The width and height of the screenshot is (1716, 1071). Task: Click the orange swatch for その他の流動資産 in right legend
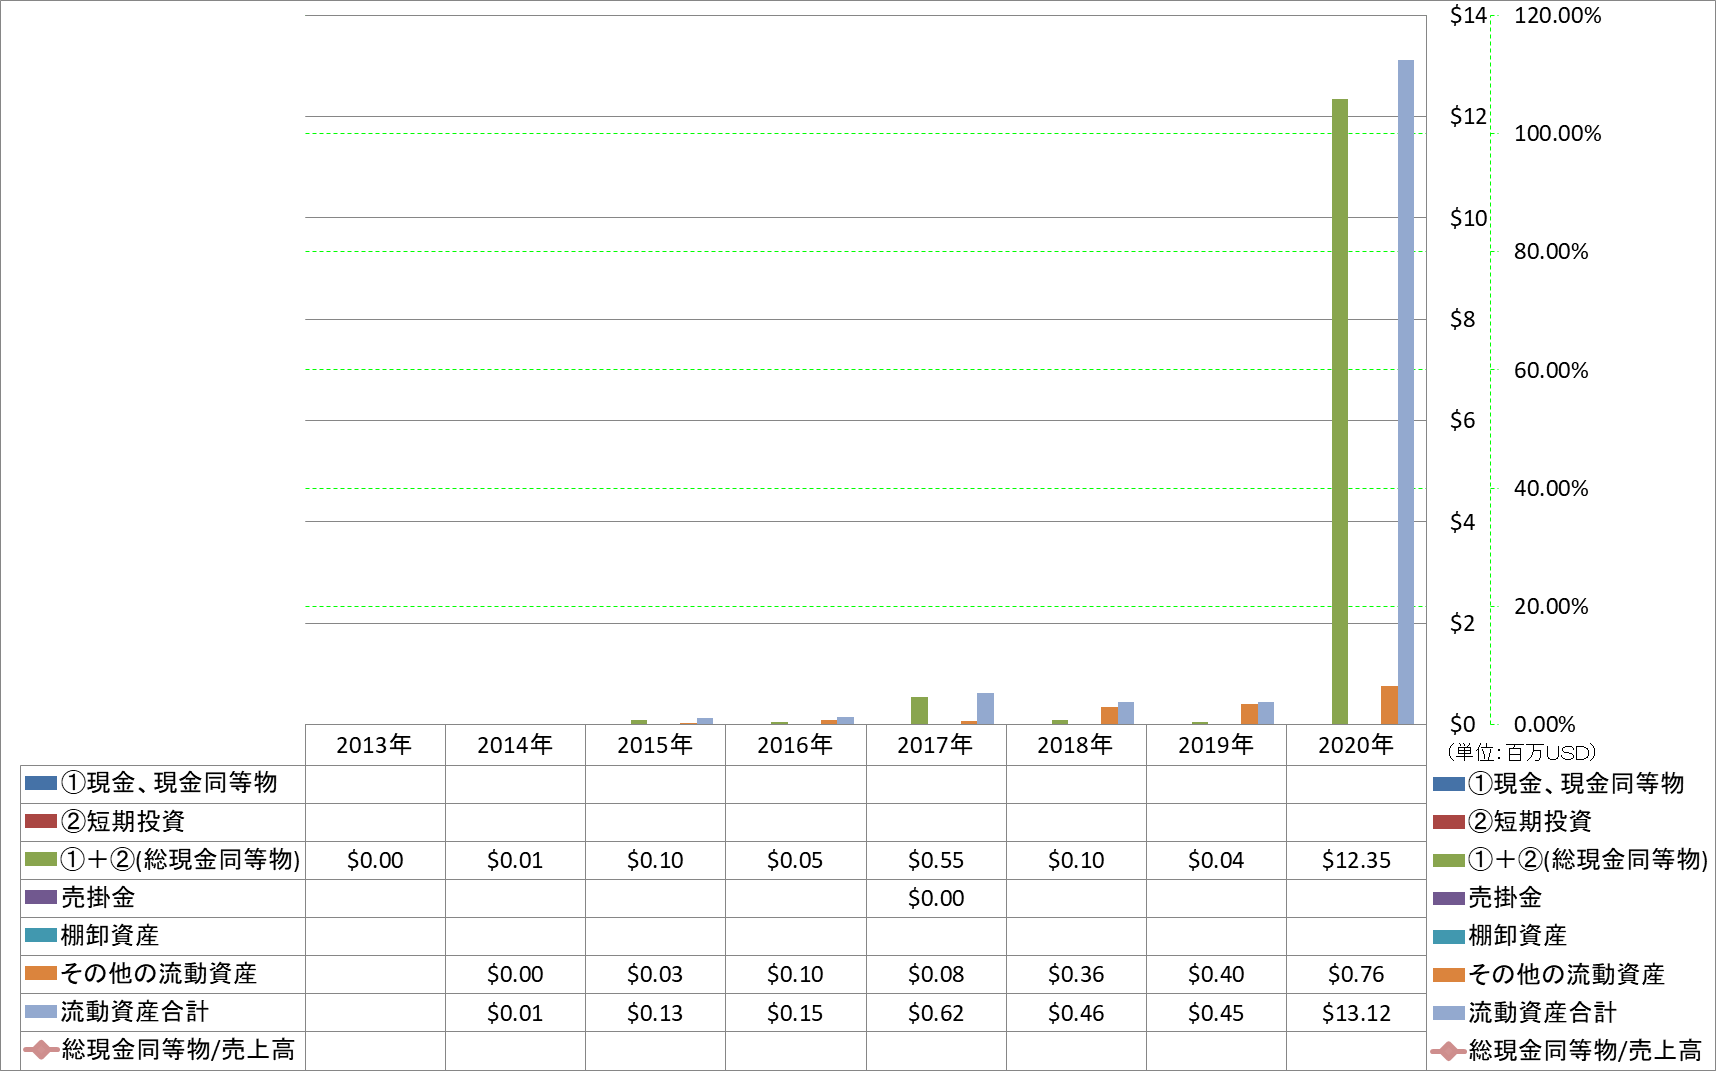pos(1449,974)
